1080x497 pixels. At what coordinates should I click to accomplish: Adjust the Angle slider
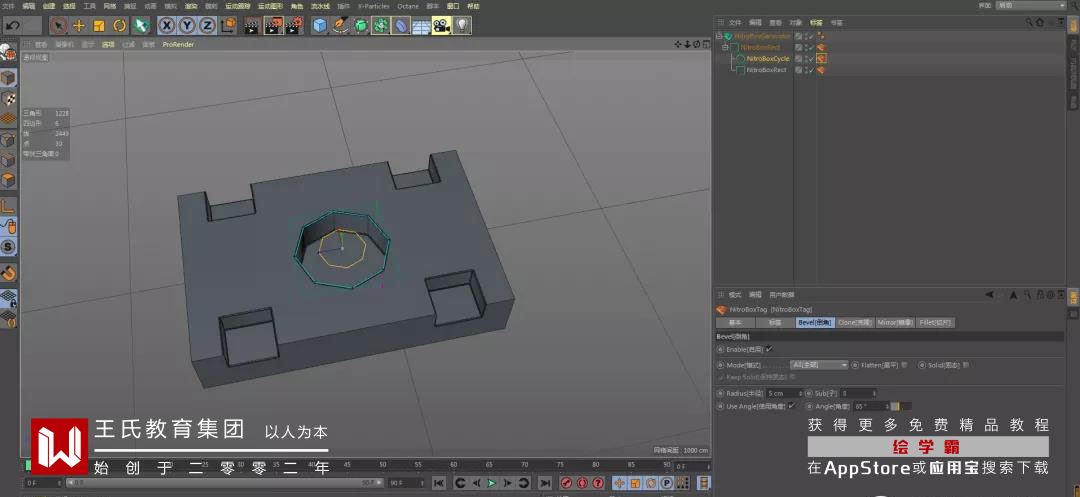pos(901,406)
